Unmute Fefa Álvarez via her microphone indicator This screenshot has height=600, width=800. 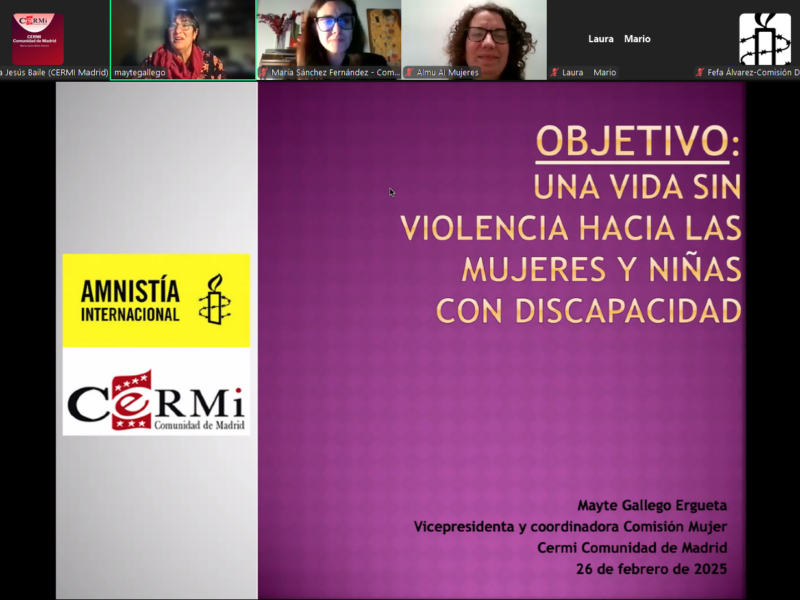699,72
